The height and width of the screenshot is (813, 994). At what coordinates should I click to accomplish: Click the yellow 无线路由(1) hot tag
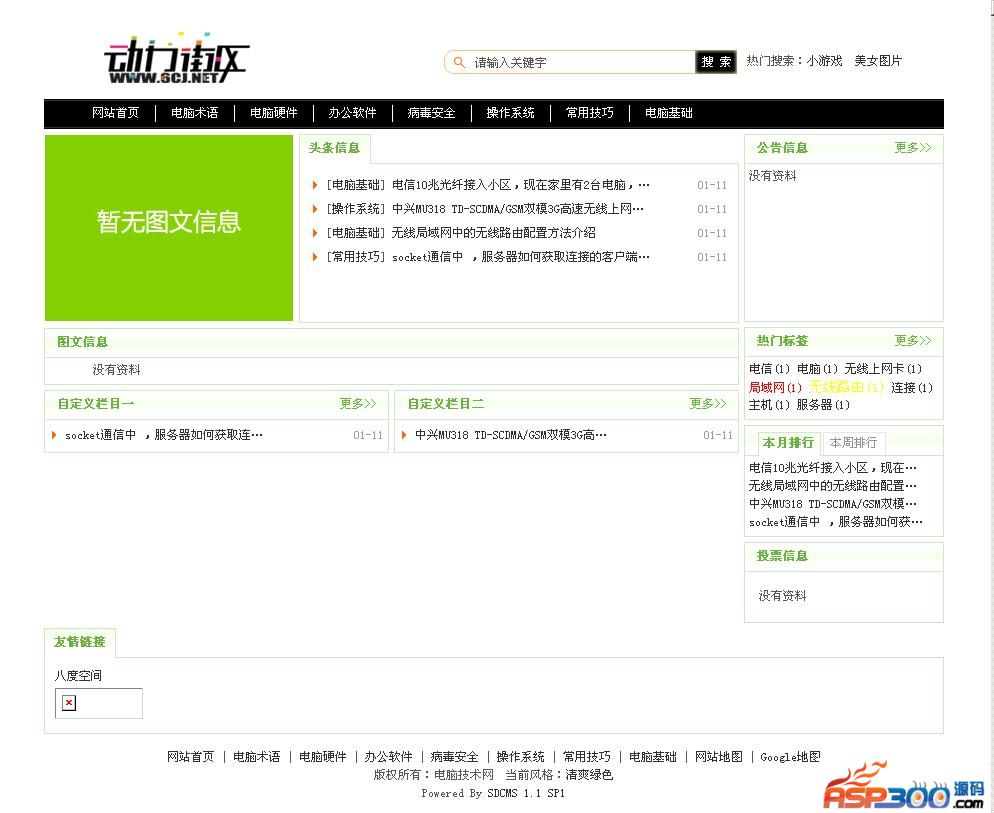tap(846, 387)
